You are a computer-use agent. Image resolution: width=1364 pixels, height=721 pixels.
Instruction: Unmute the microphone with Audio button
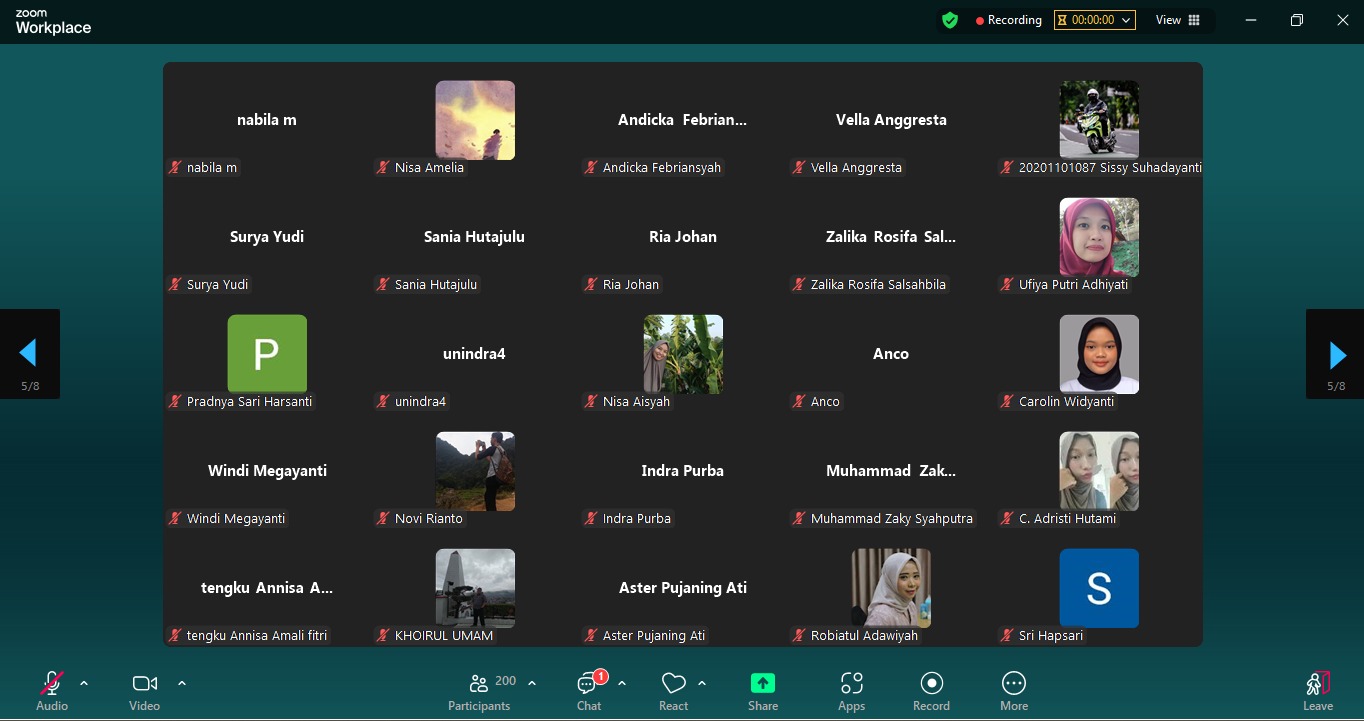tap(51, 684)
